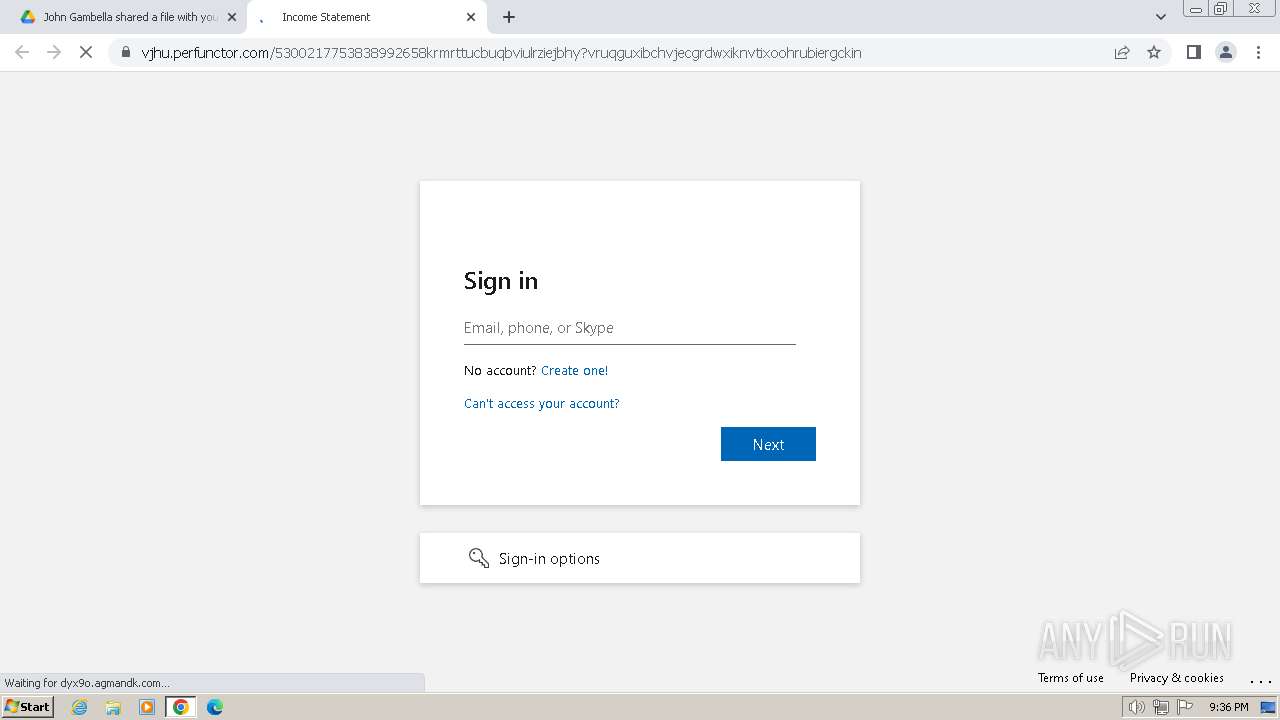
Task: Close the John Gambella shared file tab
Action: coord(232,17)
